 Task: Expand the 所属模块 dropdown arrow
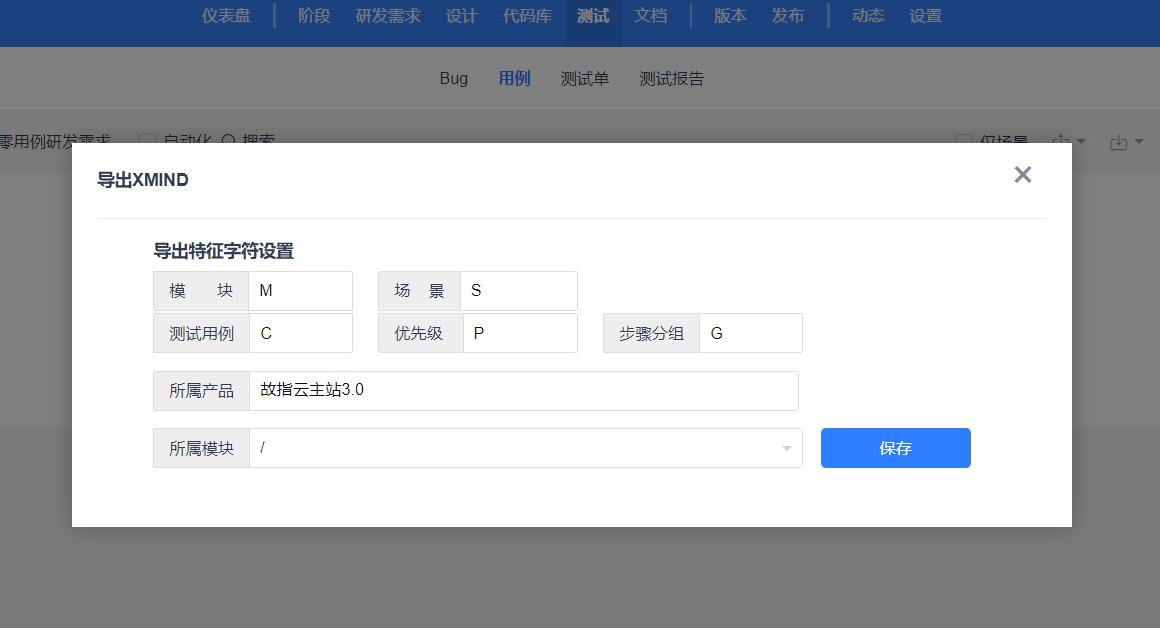click(x=786, y=448)
